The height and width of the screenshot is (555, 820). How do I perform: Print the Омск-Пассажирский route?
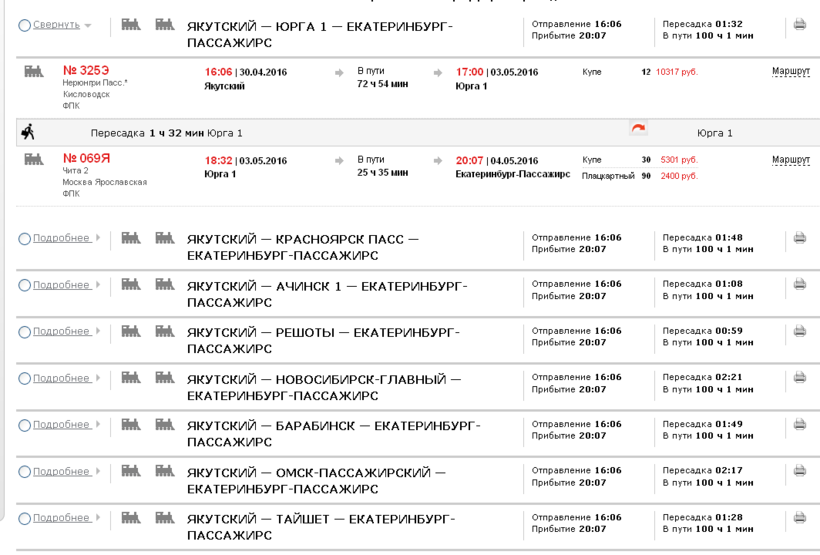[x=799, y=471]
